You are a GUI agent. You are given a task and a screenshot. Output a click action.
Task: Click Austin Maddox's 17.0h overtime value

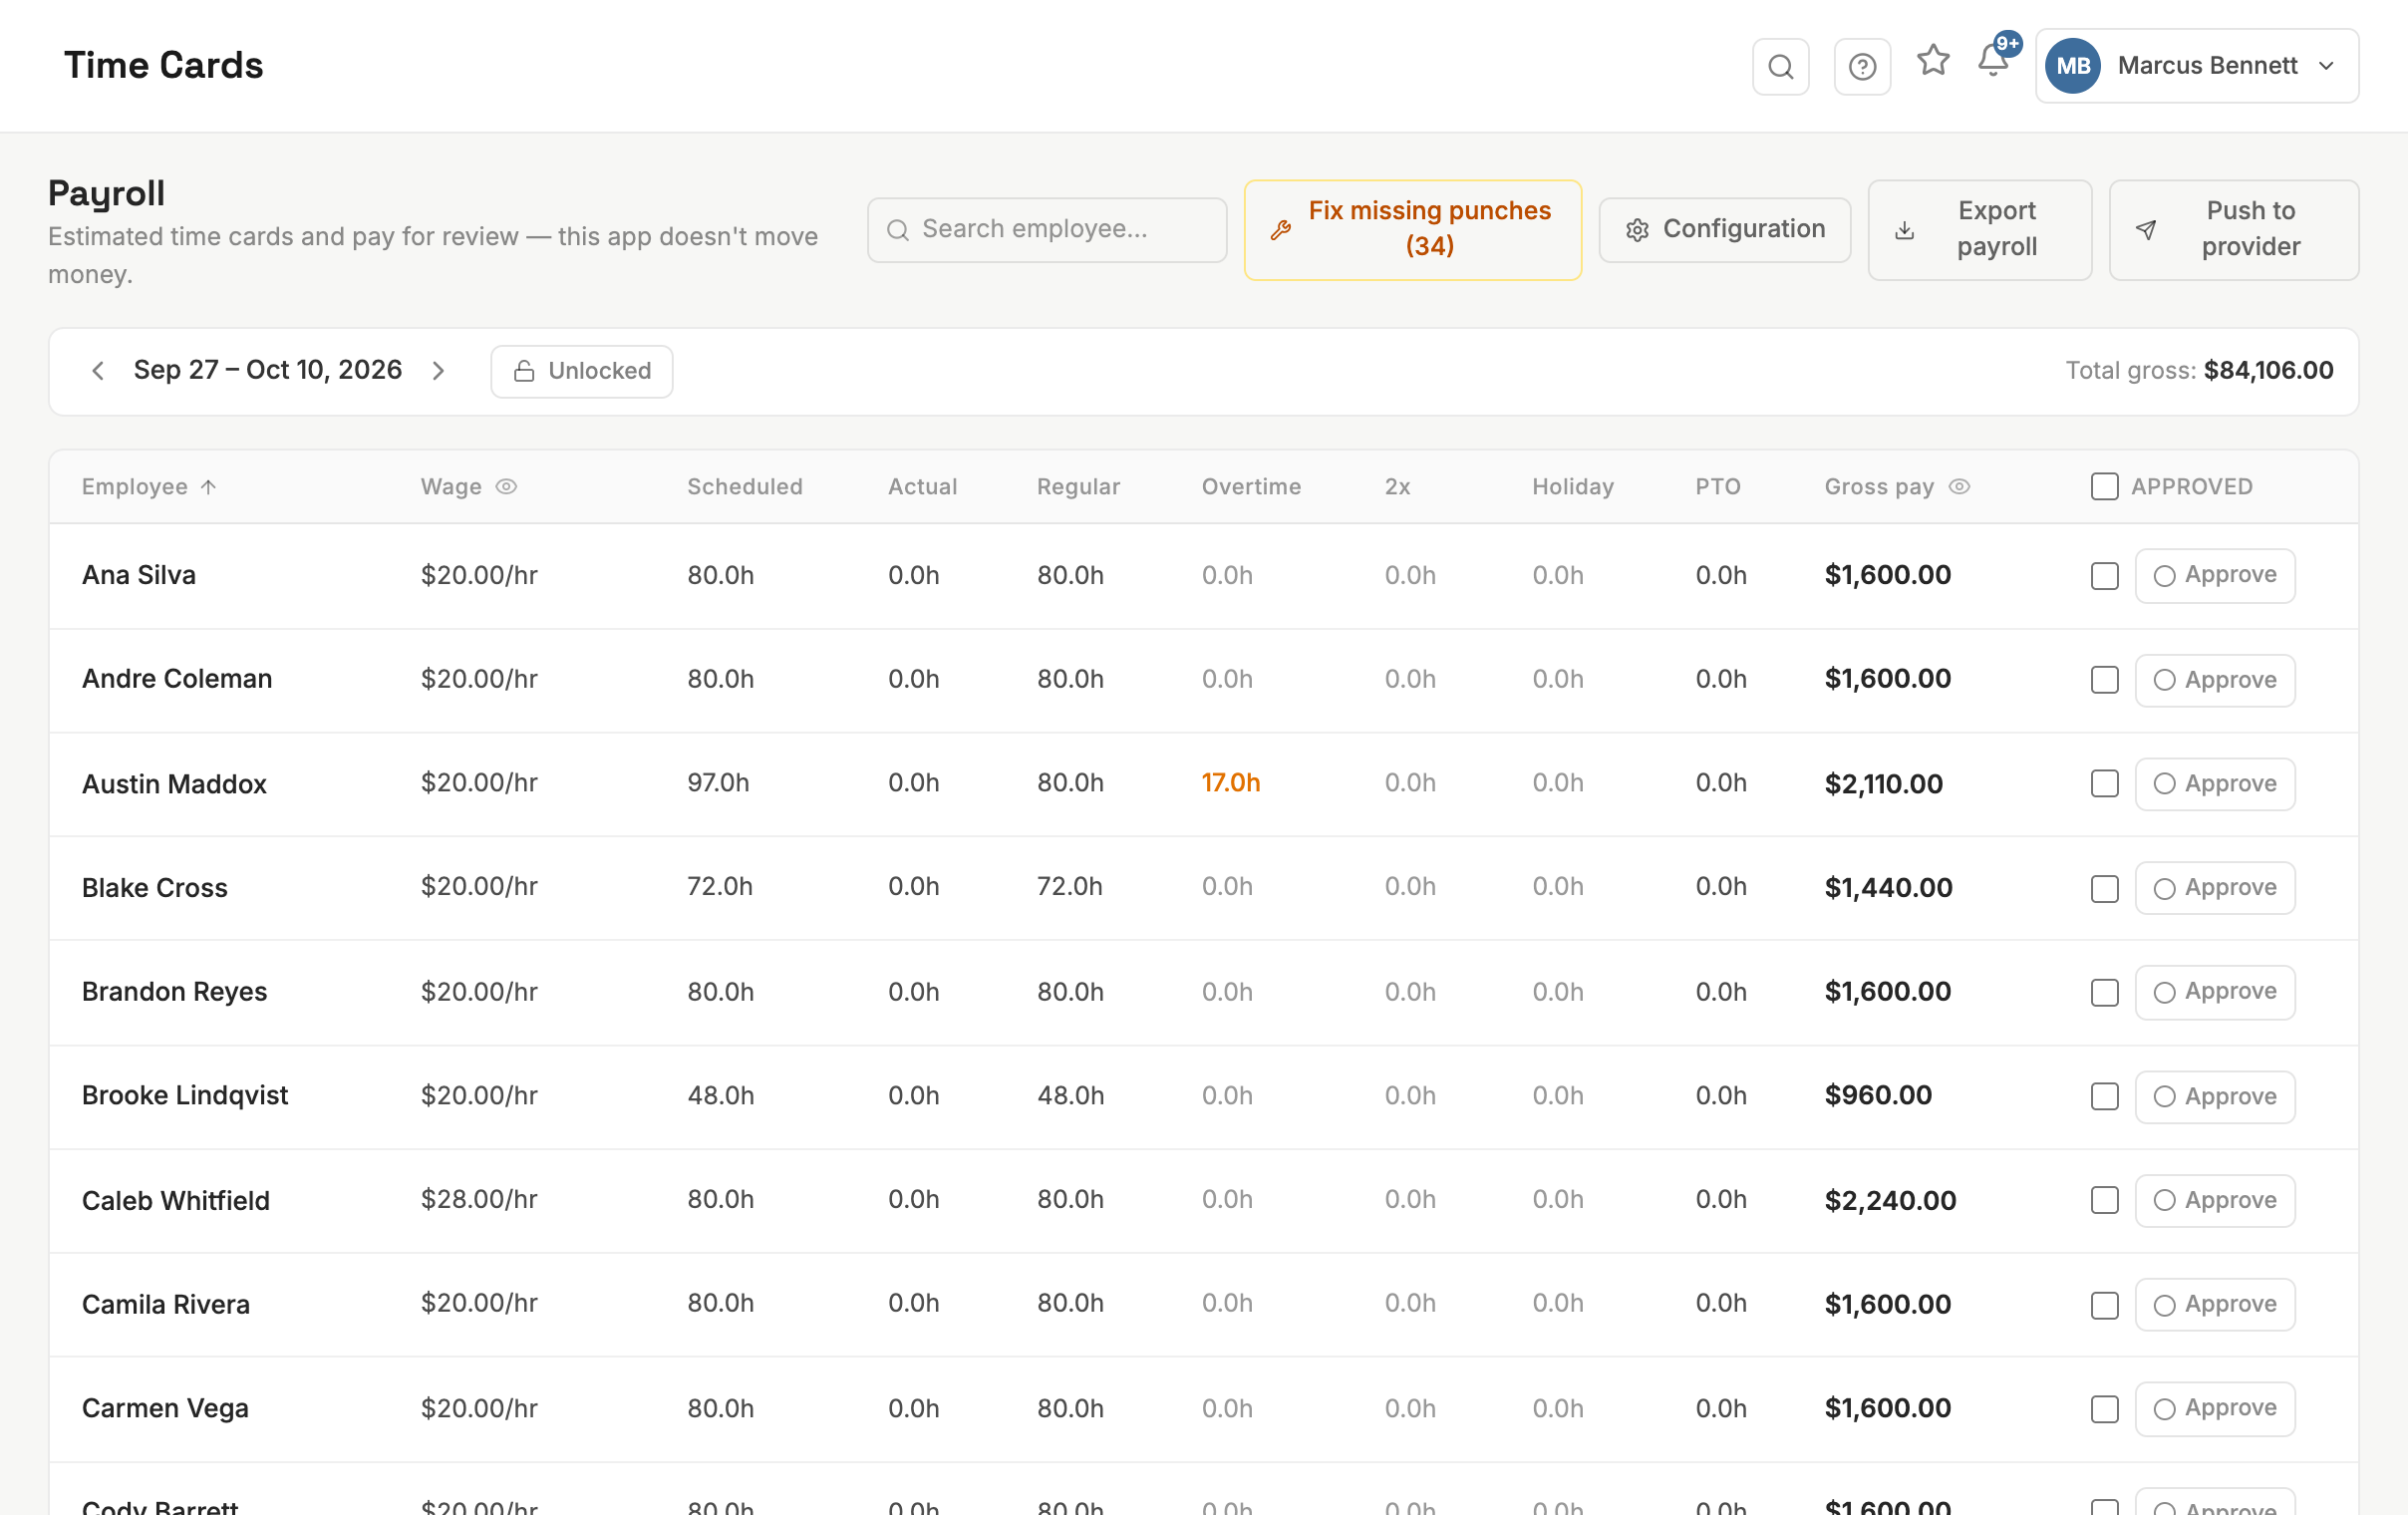[x=1230, y=783]
